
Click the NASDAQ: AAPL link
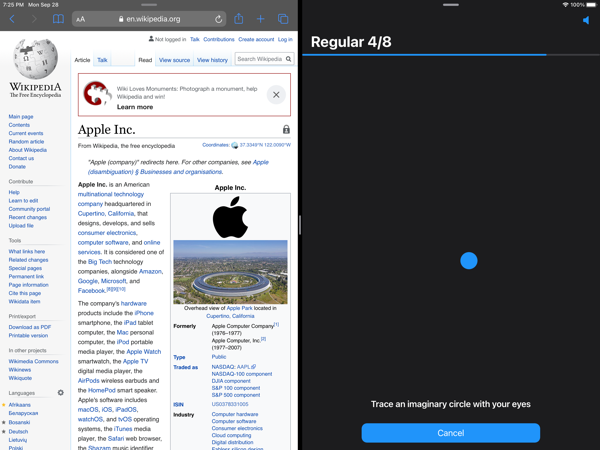(234, 367)
